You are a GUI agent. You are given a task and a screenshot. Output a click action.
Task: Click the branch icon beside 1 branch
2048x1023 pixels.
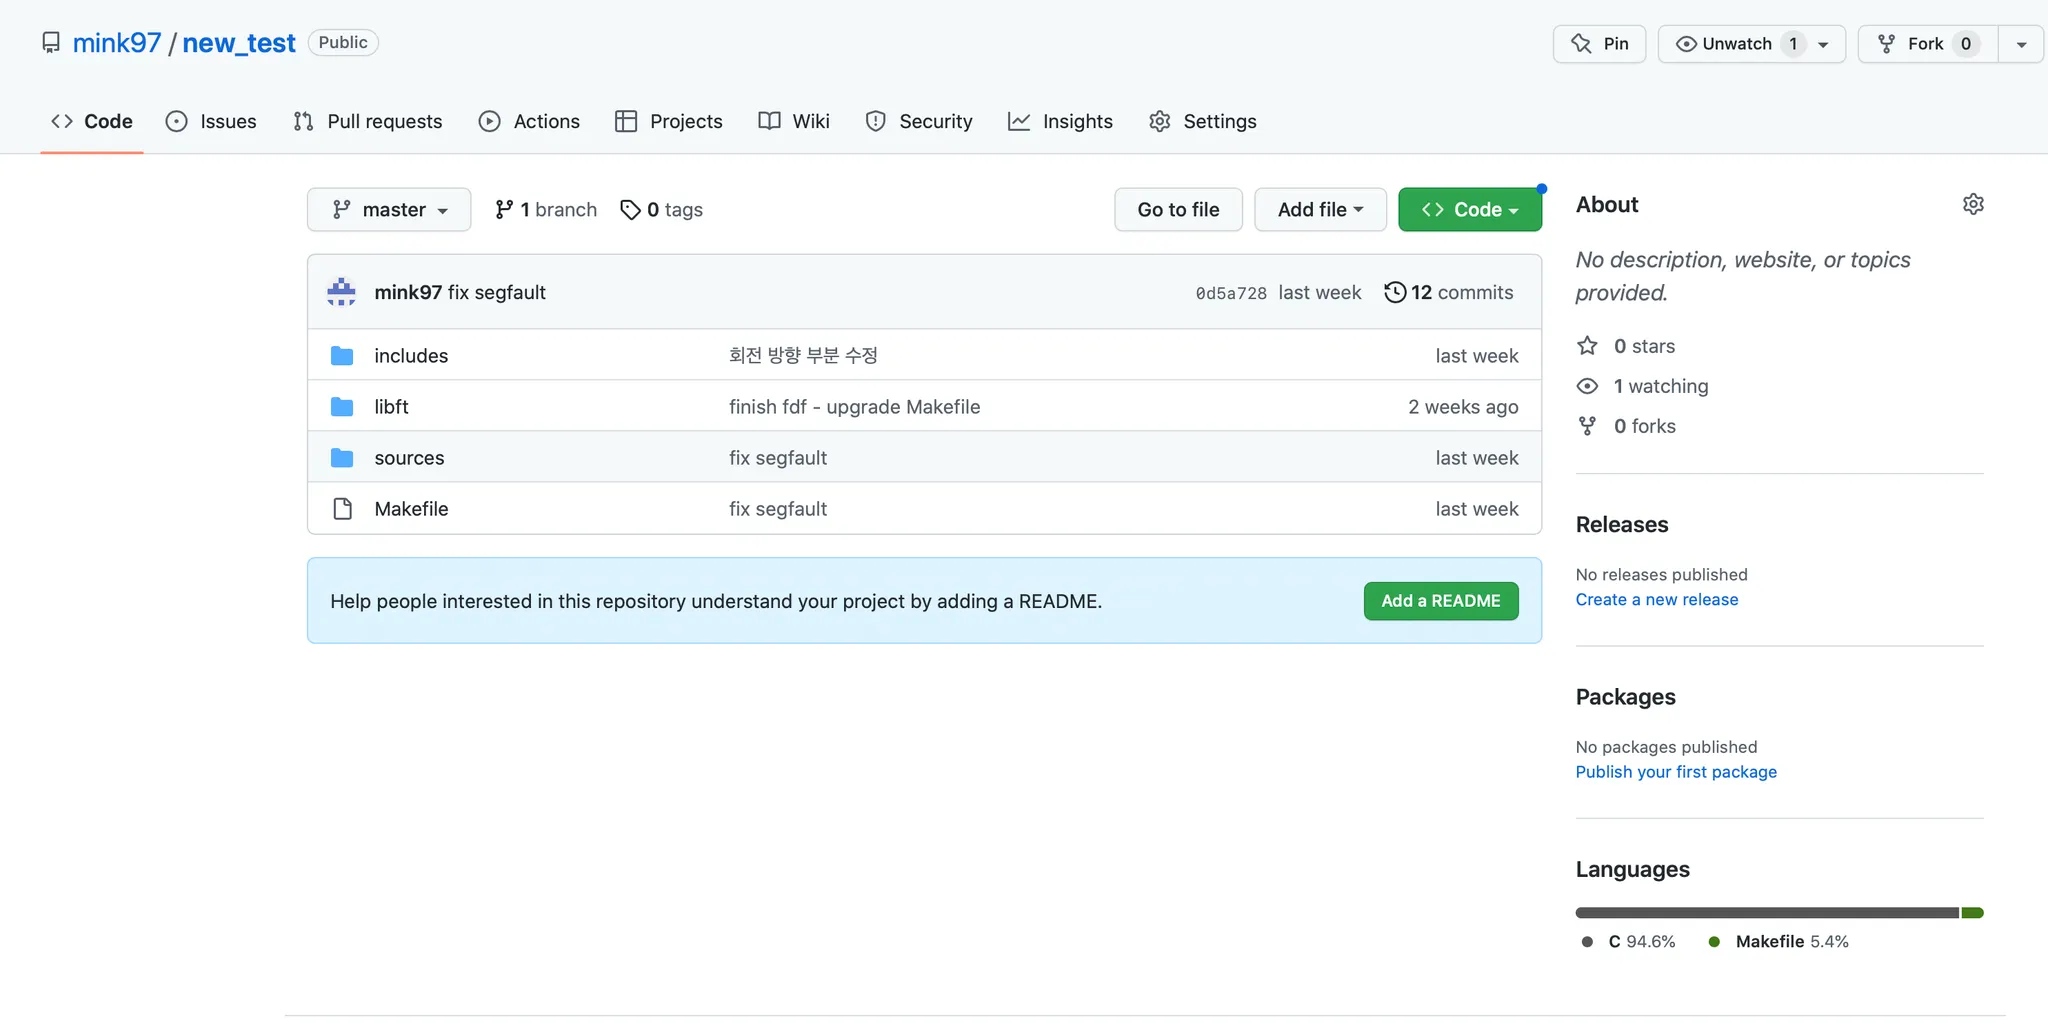pyautogui.click(x=504, y=209)
